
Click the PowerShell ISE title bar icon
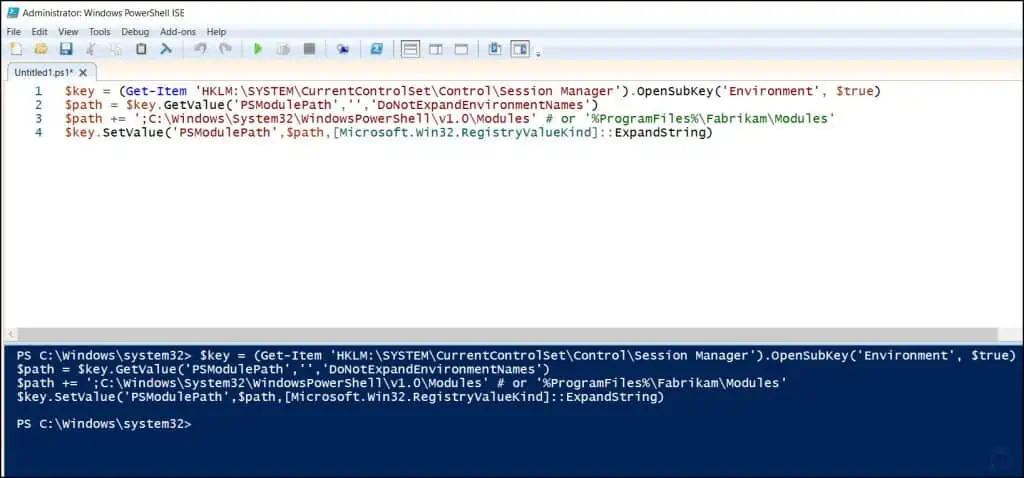(x=12, y=12)
